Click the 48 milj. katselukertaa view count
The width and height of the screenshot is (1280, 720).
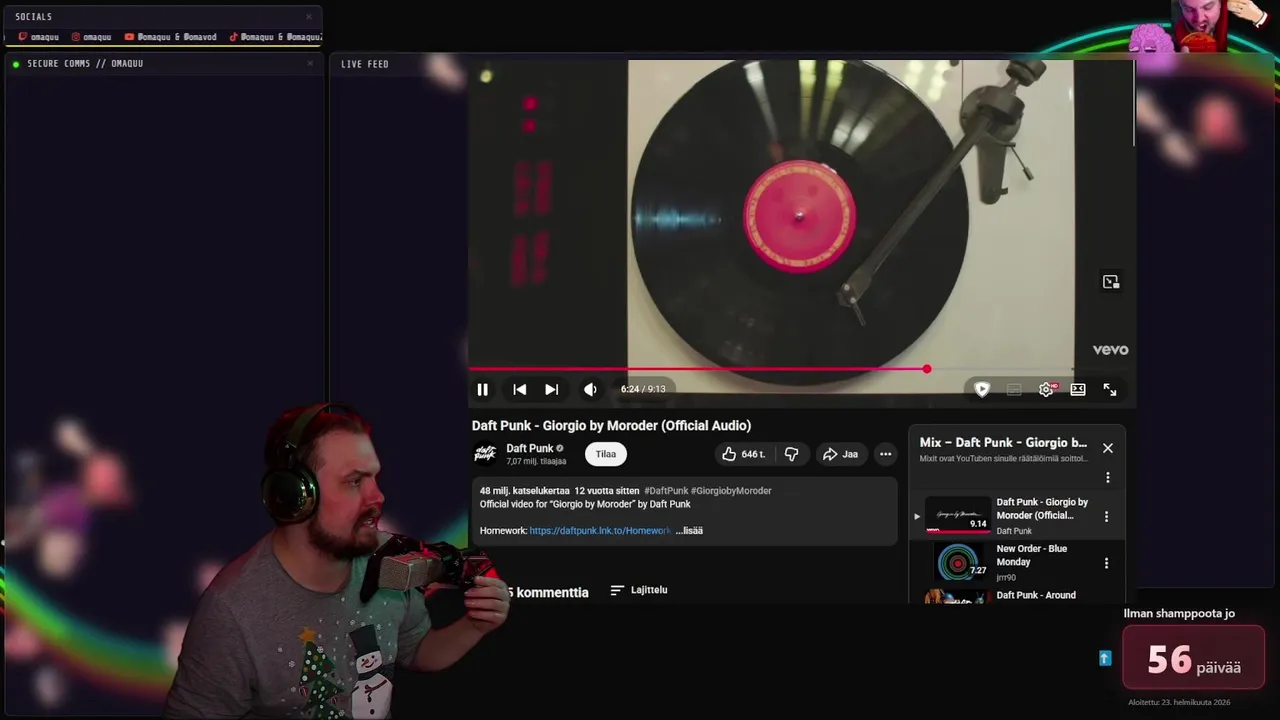524,491
